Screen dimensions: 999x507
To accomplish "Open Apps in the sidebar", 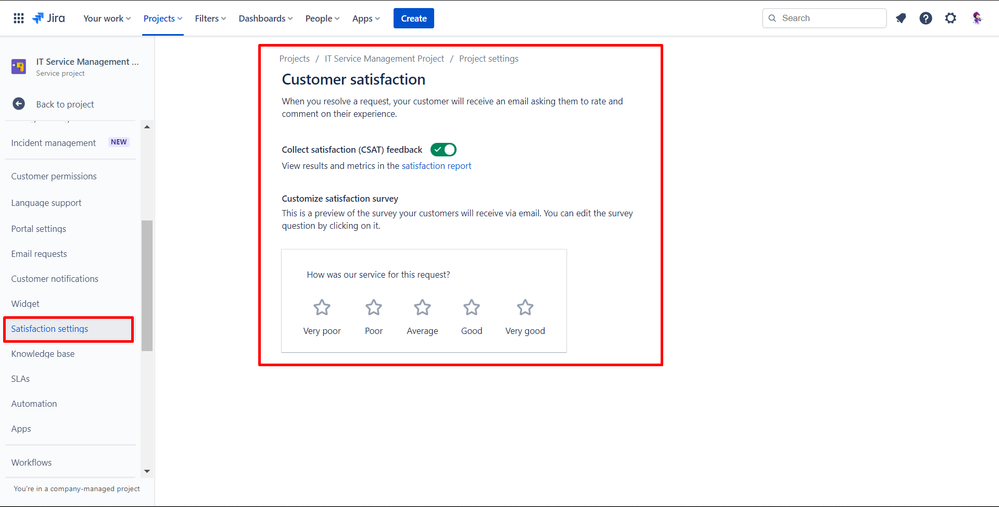I will coord(21,429).
